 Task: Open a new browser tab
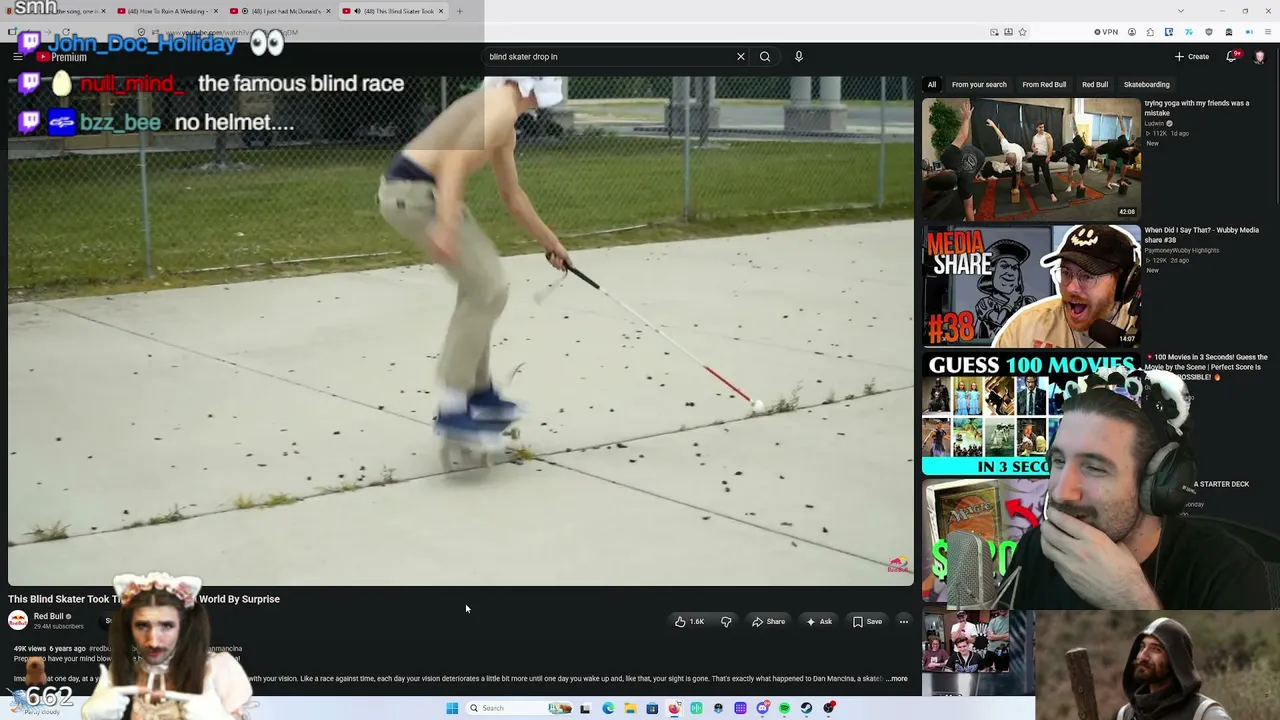tap(459, 11)
